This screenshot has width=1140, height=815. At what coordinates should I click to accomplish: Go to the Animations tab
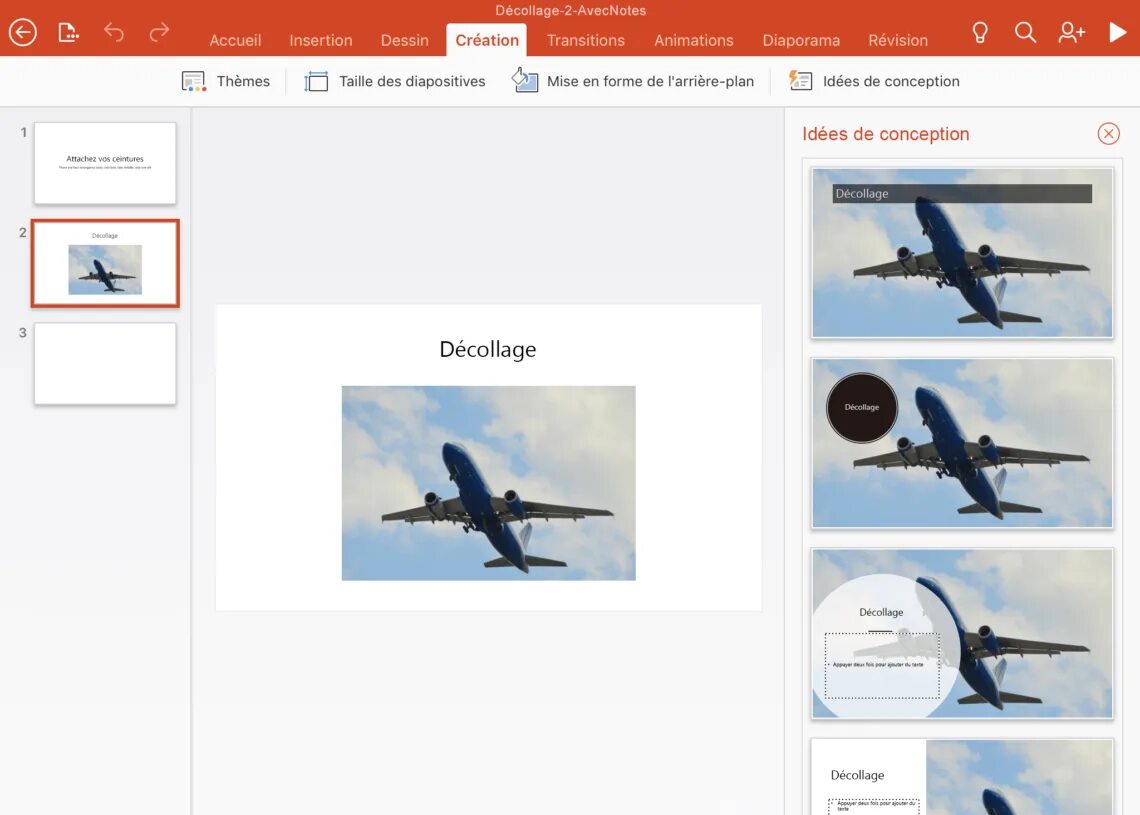point(694,41)
